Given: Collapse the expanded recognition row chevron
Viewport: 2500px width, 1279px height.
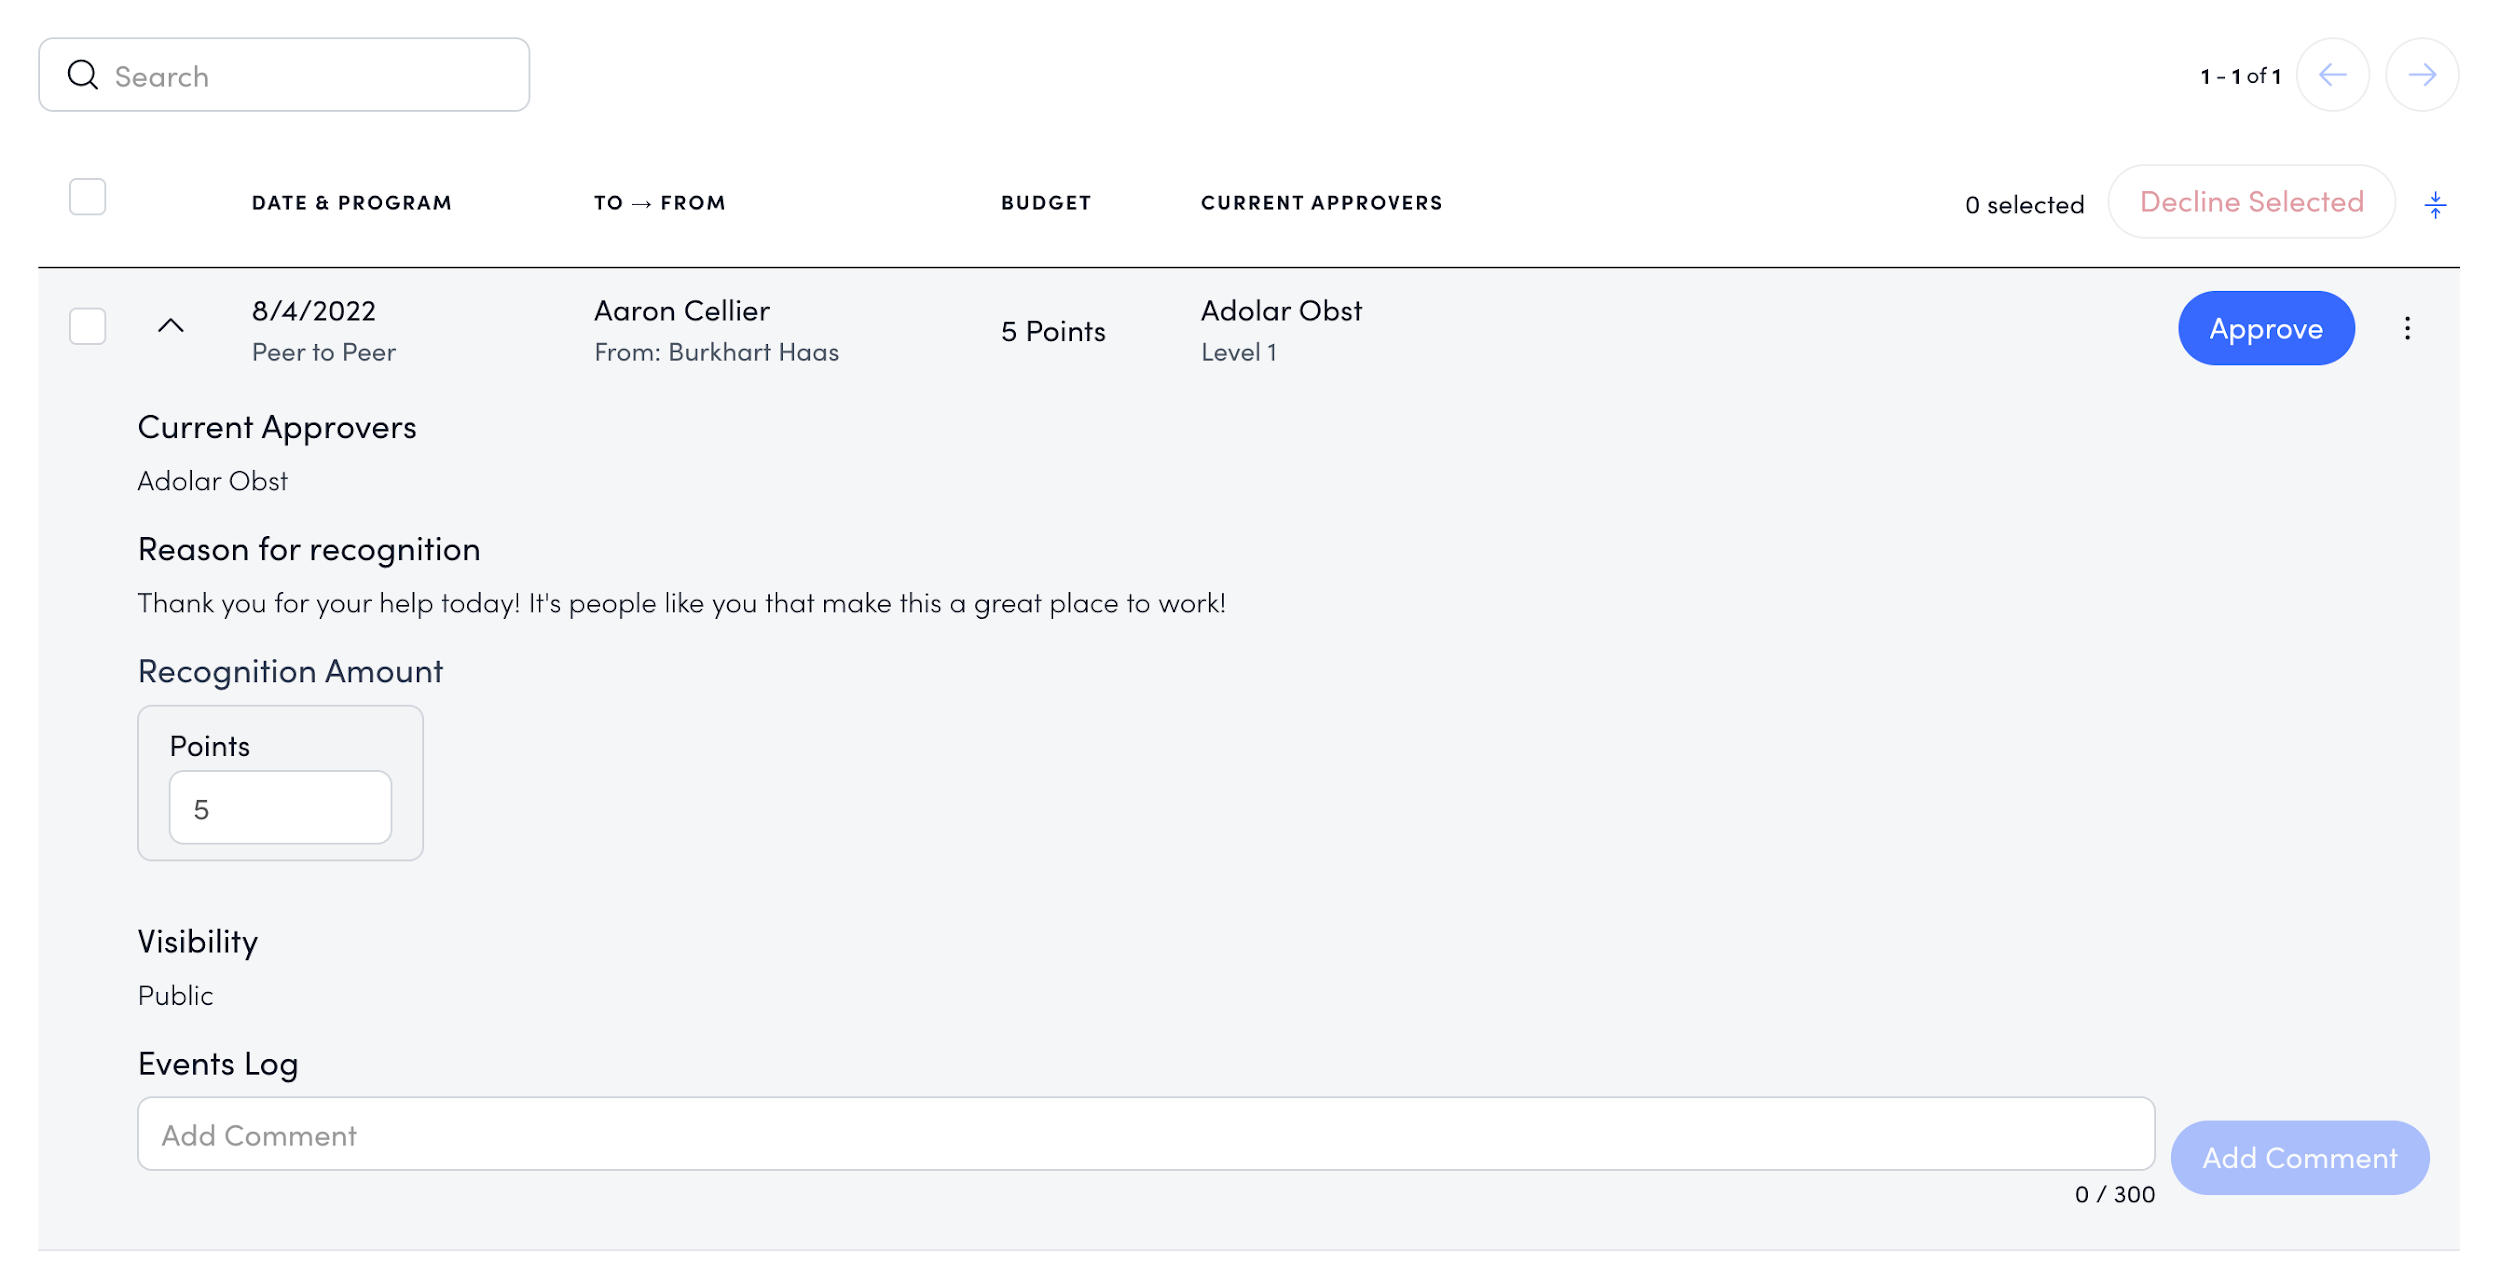Looking at the screenshot, I should coord(170,328).
